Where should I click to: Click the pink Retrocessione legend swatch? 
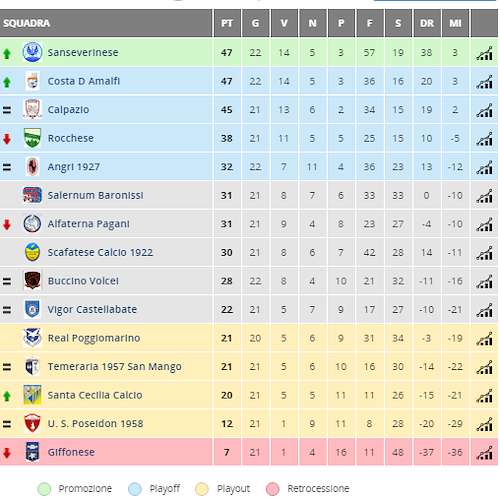point(273,489)
